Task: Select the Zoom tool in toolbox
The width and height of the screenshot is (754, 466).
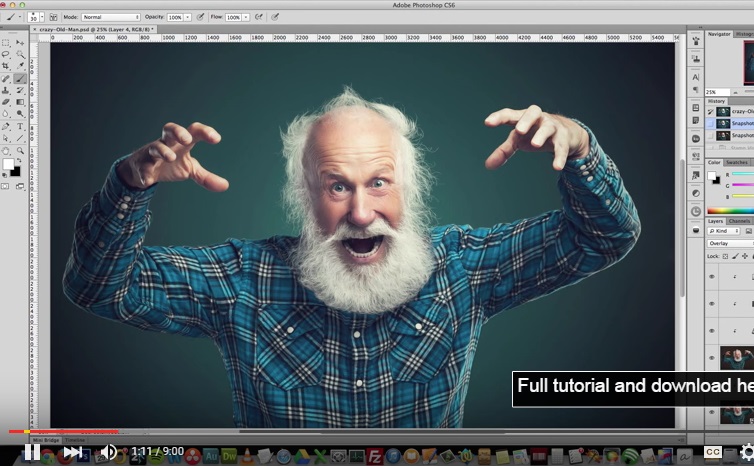Action: click(20, 151)
